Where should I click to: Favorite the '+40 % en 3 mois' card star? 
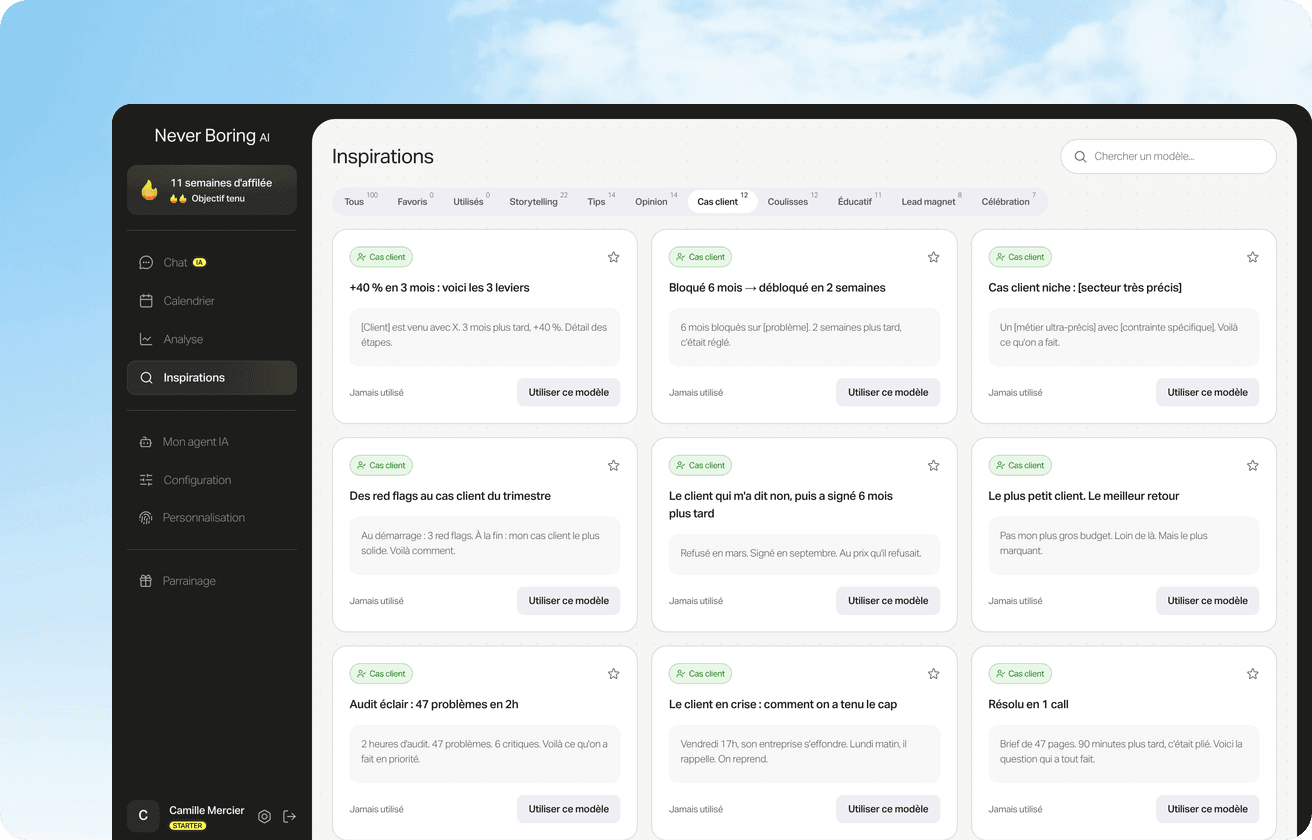(614, 257)
